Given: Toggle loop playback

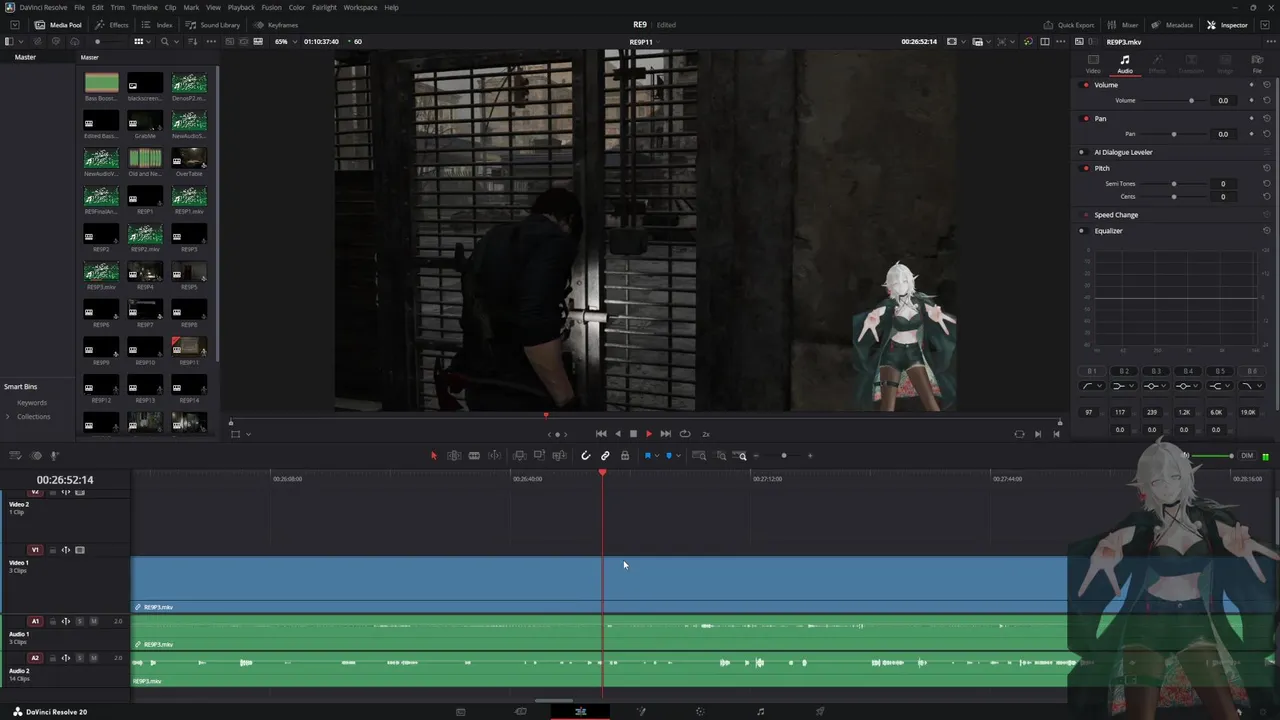Looking at the screenshot, I should (685, 434).
